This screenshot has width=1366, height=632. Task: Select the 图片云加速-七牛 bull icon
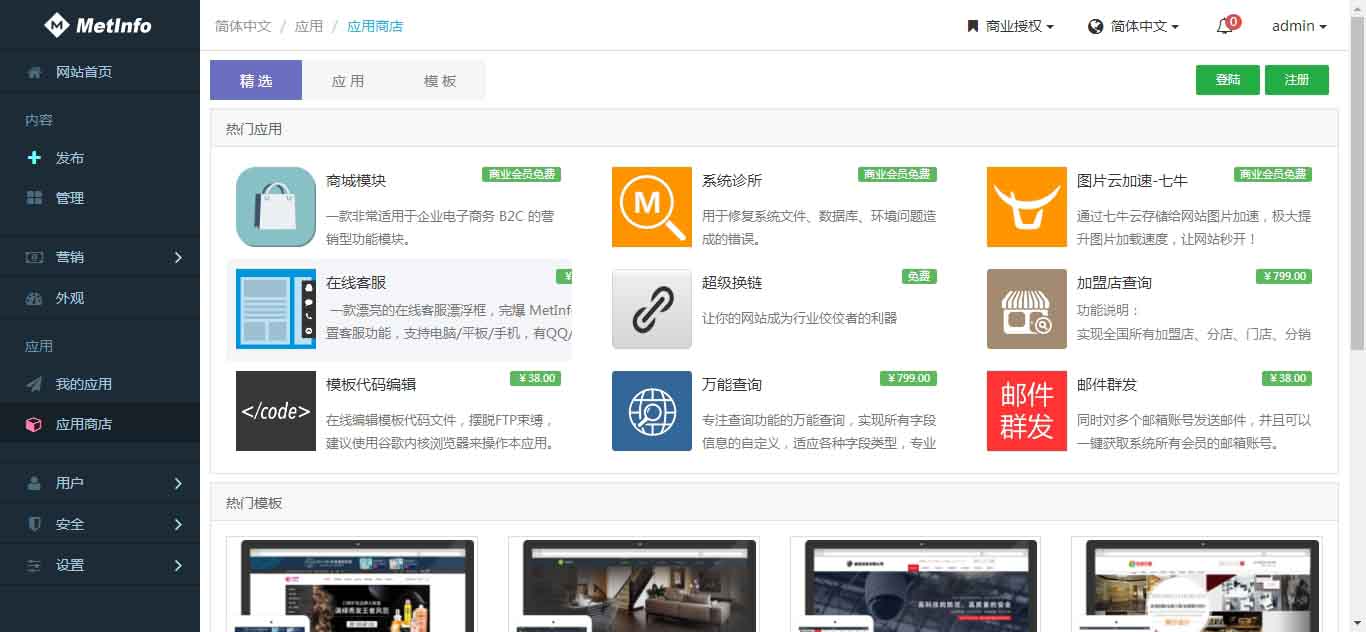point(1026,207)
